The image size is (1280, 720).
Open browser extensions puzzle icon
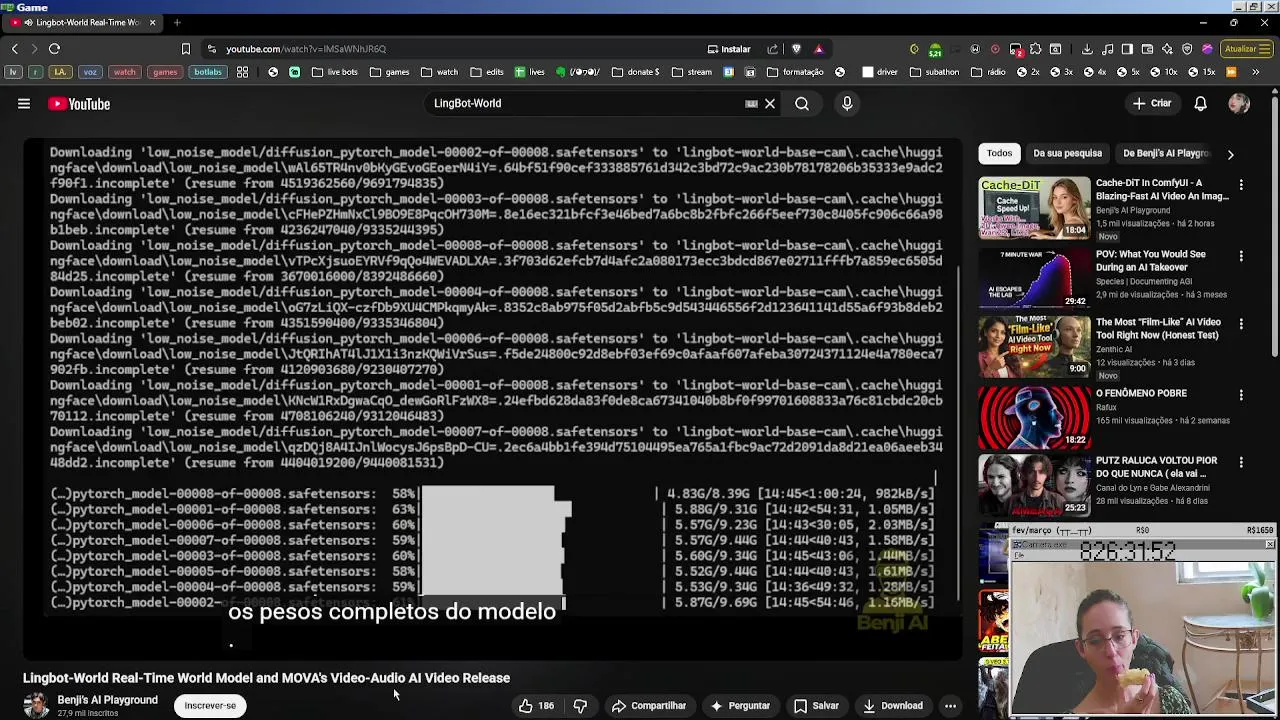(x=1035, y=49)
